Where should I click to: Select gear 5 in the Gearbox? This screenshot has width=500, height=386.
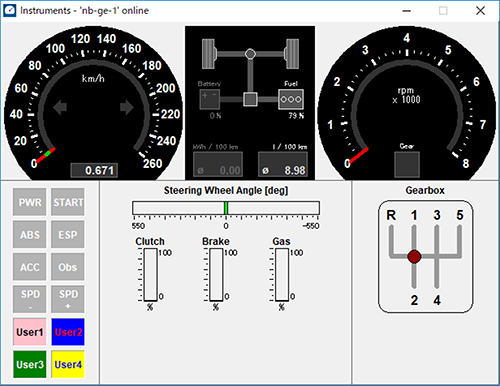460,215
